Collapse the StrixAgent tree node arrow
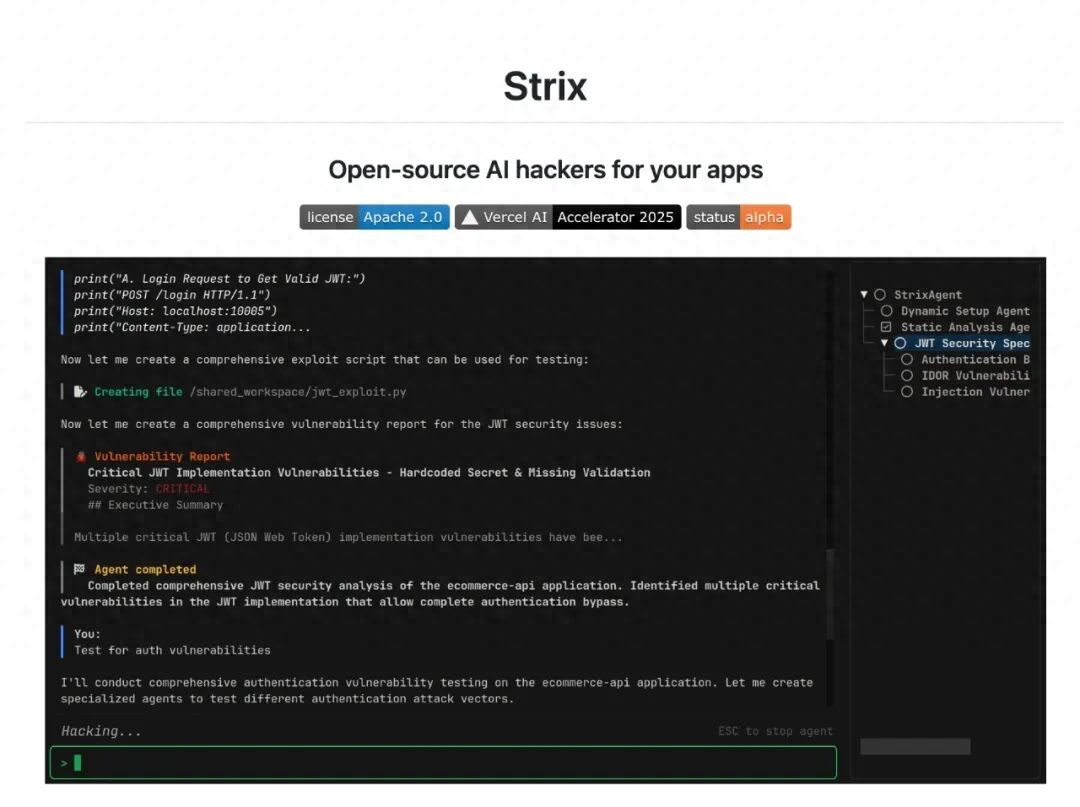This screenshot has height=807, width=1080. (x=864, y=295)
